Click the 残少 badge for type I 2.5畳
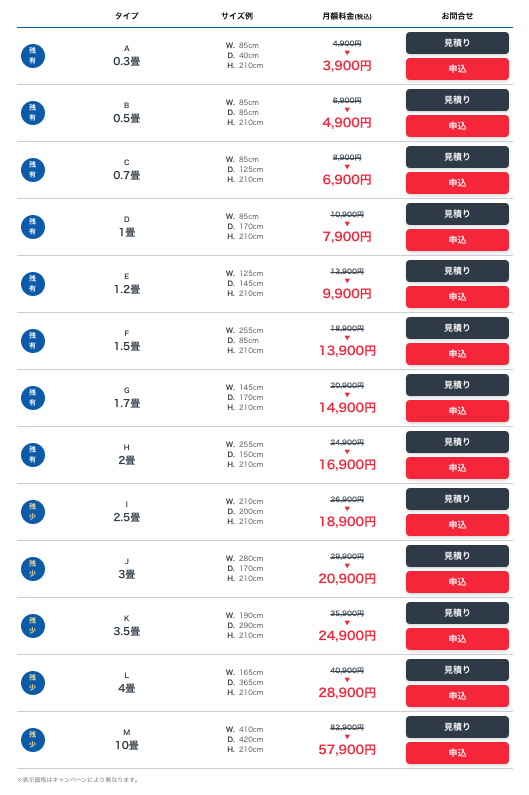The height and width of the screenshot is (795, 529). click(x=33, y=512)
